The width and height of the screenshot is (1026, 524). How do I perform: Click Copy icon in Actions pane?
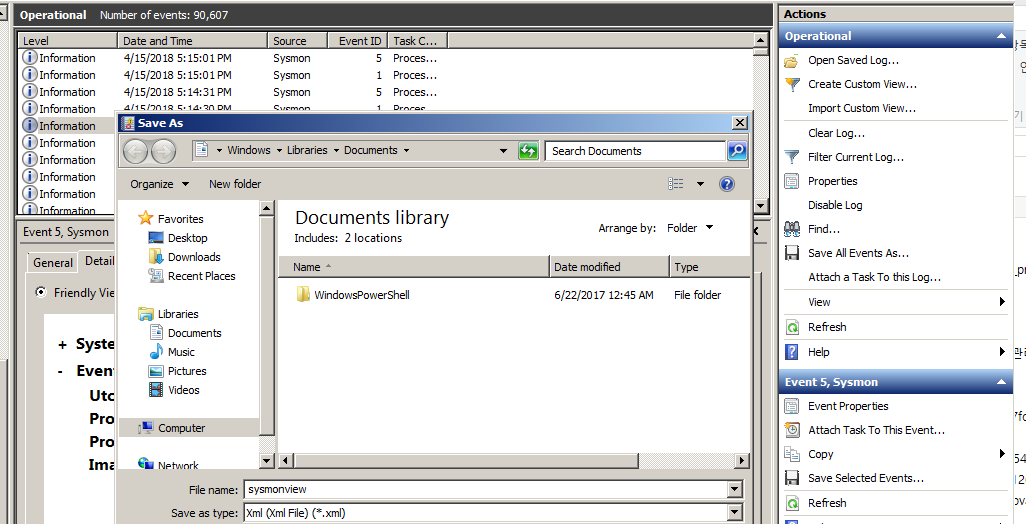[x=792, y=454]
